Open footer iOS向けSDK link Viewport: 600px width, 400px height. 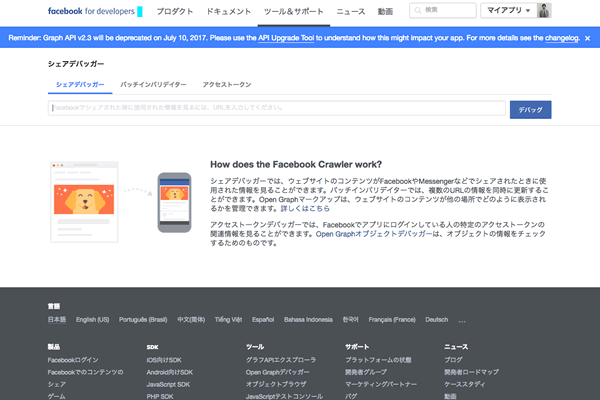[164, 360]
